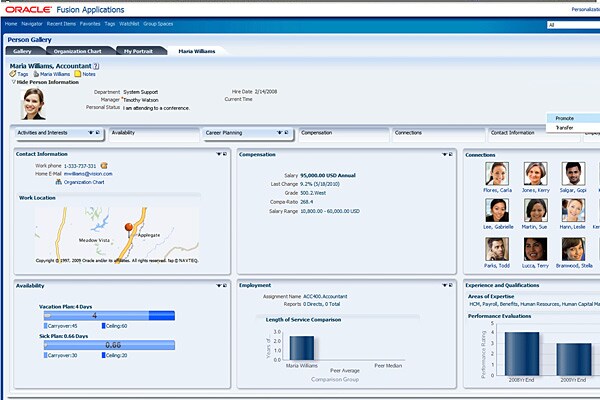Open Watchlist in the top navigation
Screen dimensions: 600x400
coord(129,24)
